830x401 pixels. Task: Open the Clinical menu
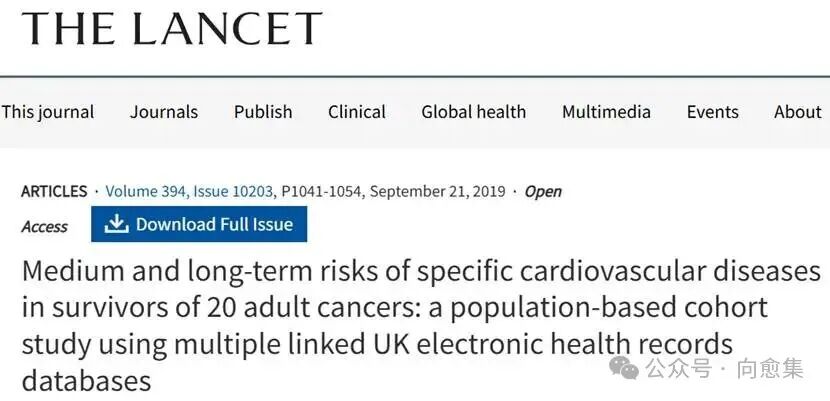[x=357, y=112]
